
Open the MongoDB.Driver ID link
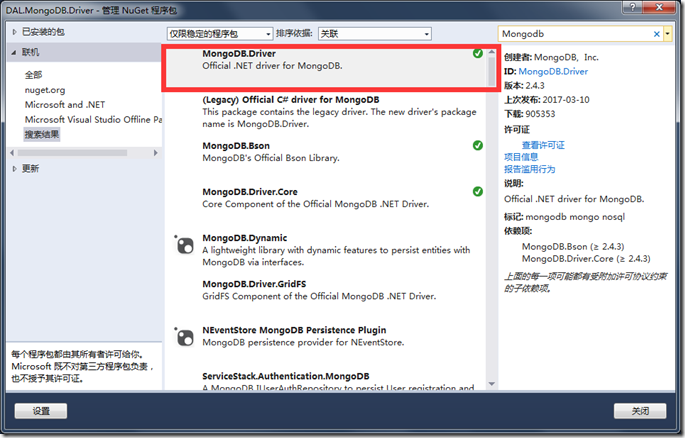point(553,71)
